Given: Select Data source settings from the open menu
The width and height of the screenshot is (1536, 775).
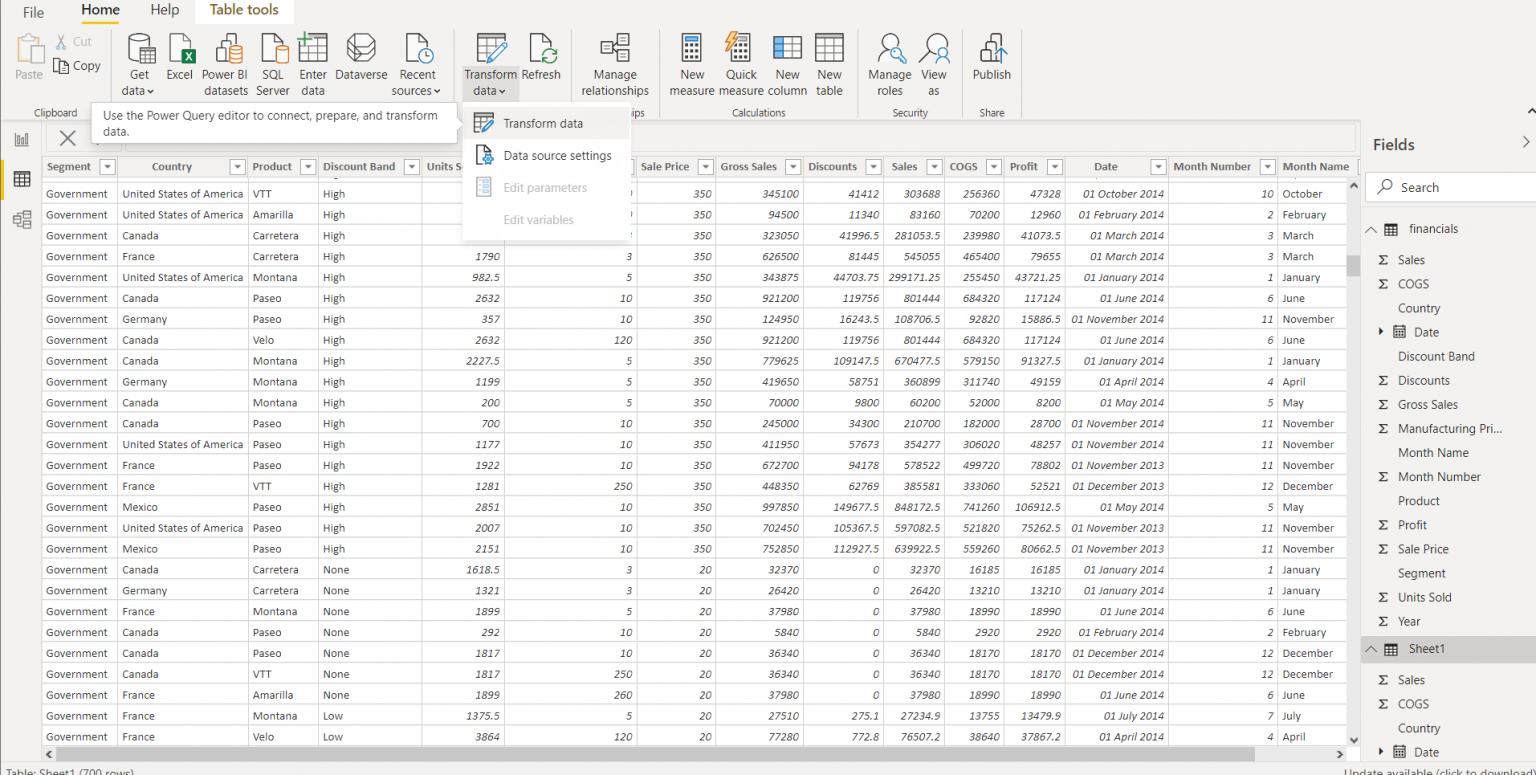Looking at the screenshot, I should [560, 155].
